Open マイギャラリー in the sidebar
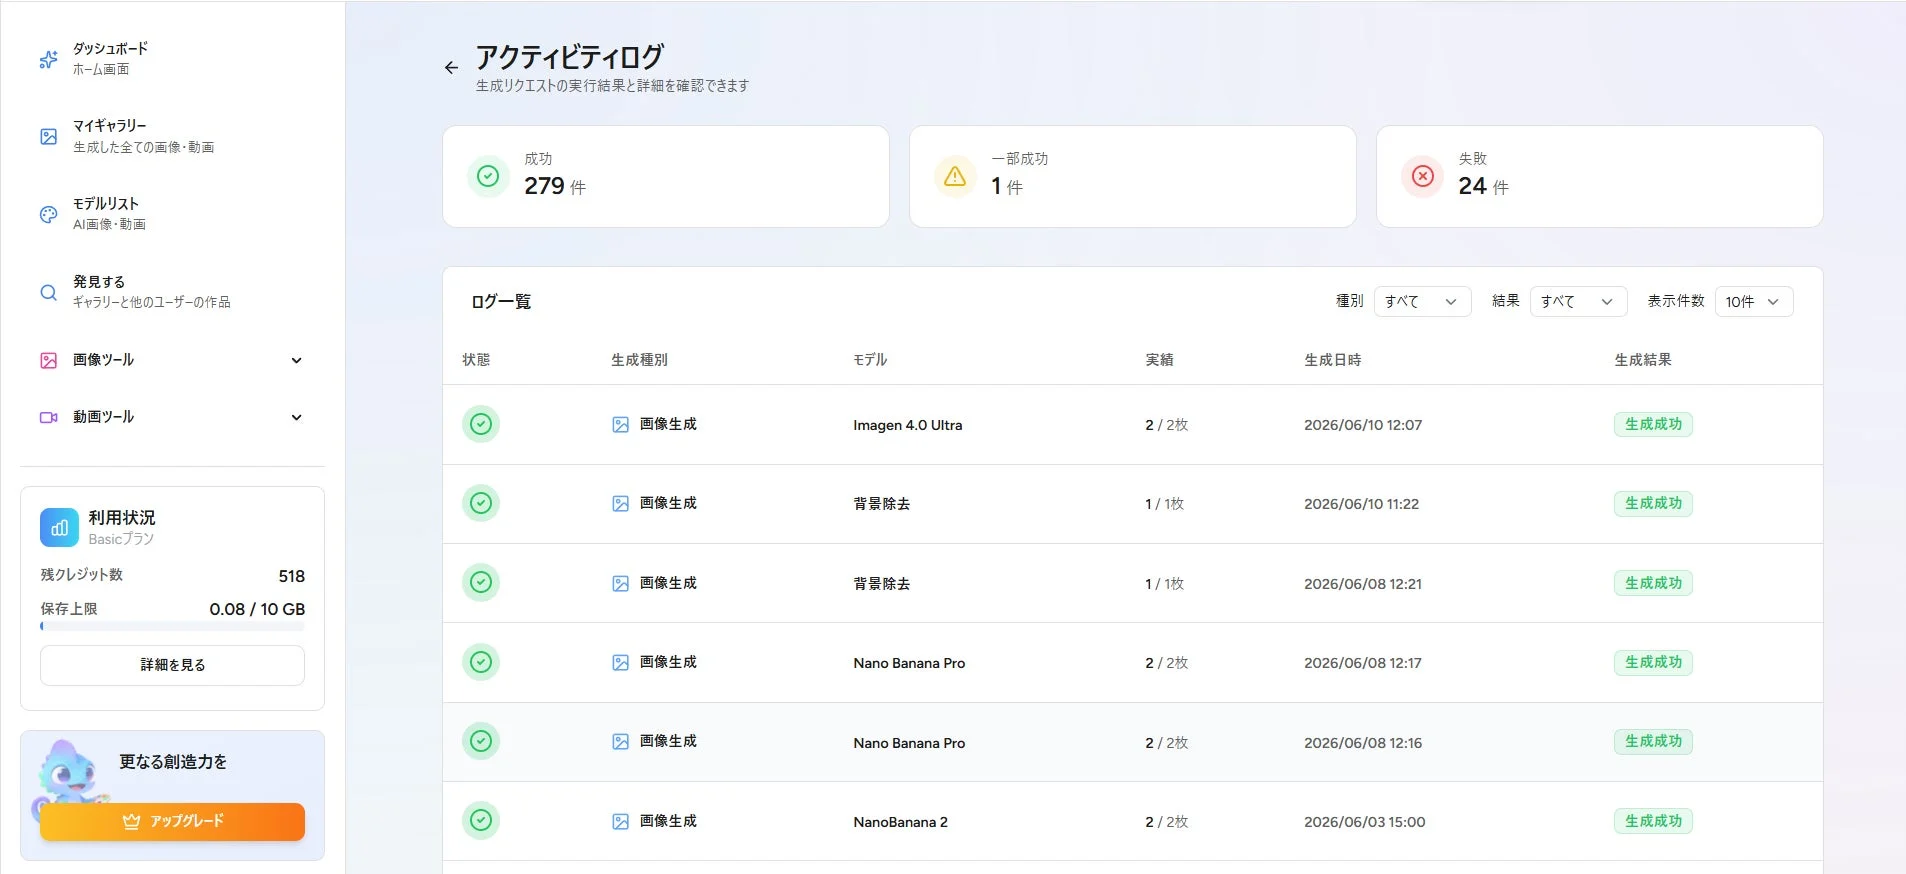This screenshot has height=874, width=1906. click(172, 137)
